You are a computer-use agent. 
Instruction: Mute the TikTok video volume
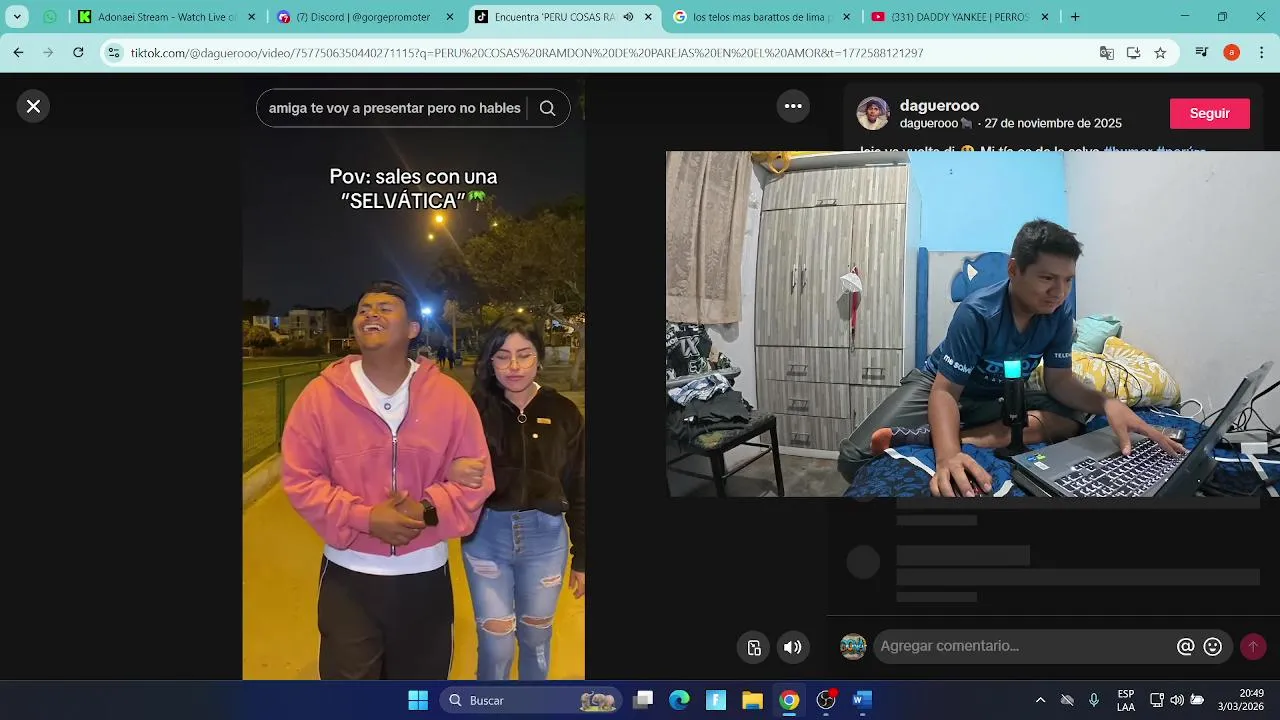pyautogui.click(x=792, y=647)
